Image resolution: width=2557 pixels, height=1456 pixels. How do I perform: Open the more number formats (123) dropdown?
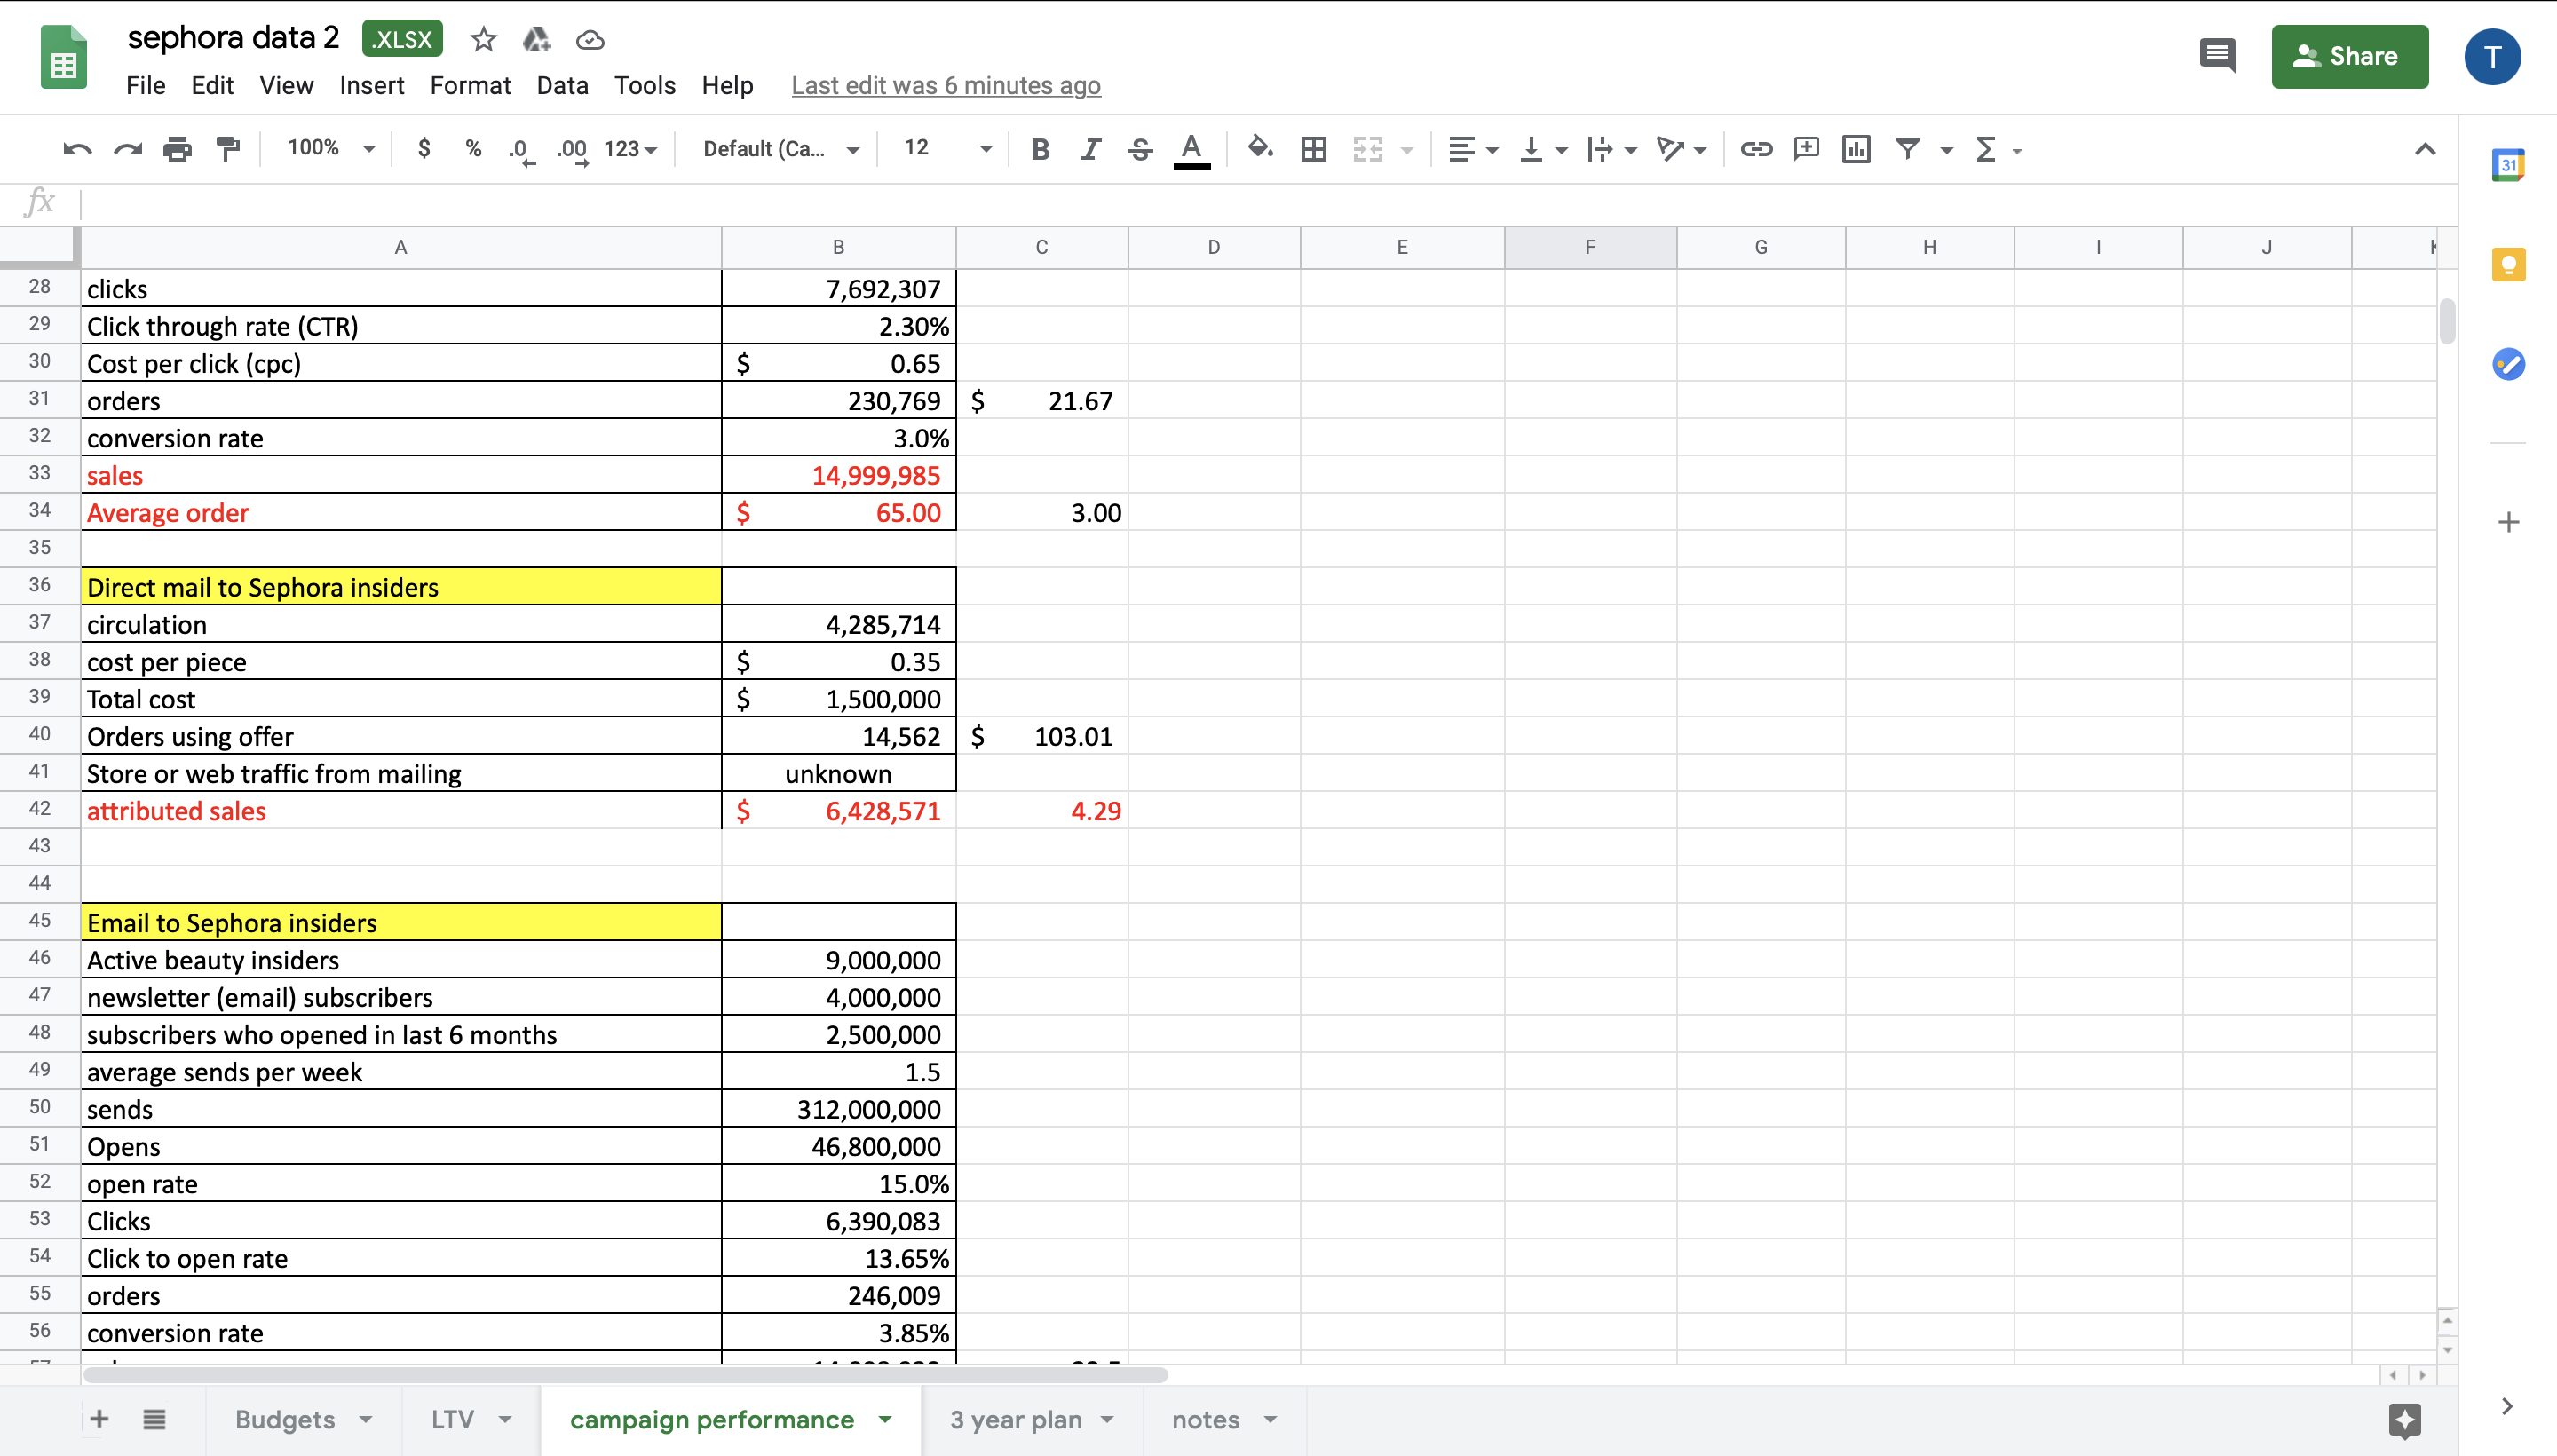(628, 148)
